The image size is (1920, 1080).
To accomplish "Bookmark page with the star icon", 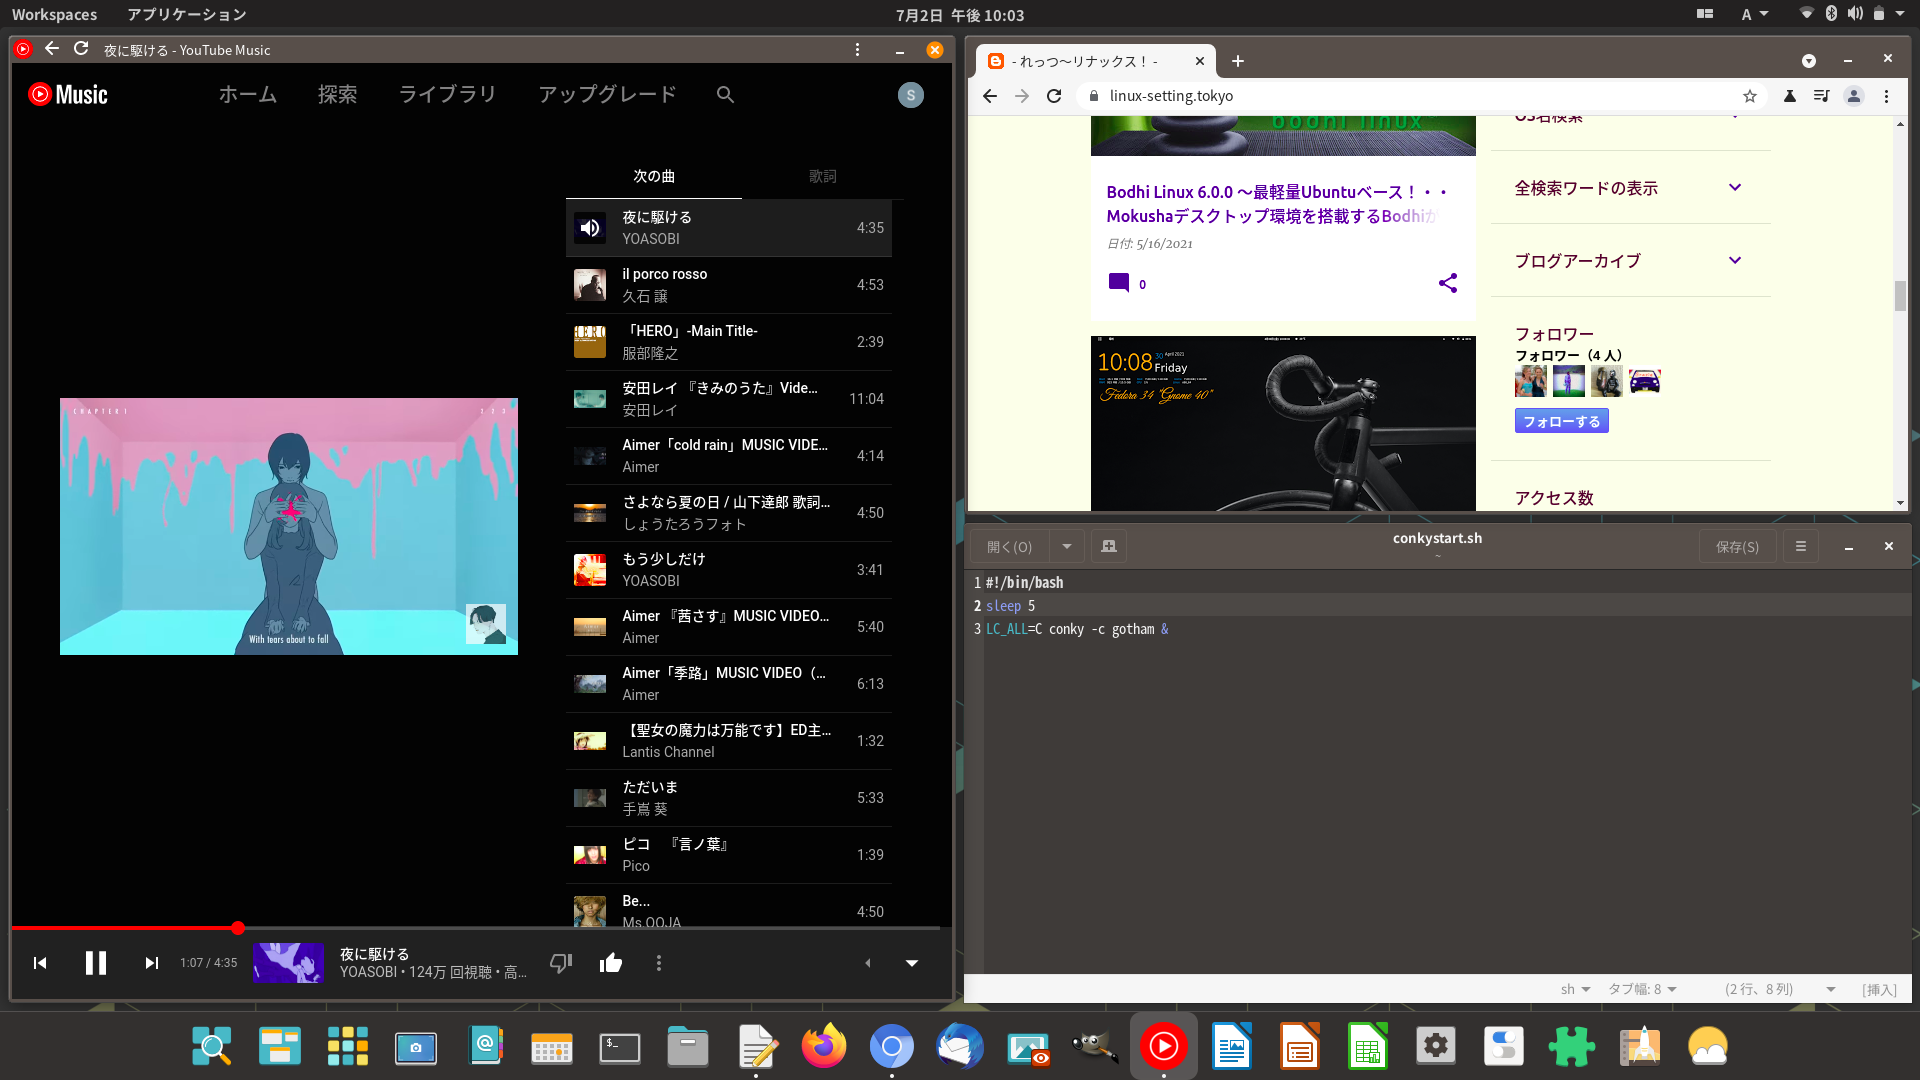I will pos(1749,96).
